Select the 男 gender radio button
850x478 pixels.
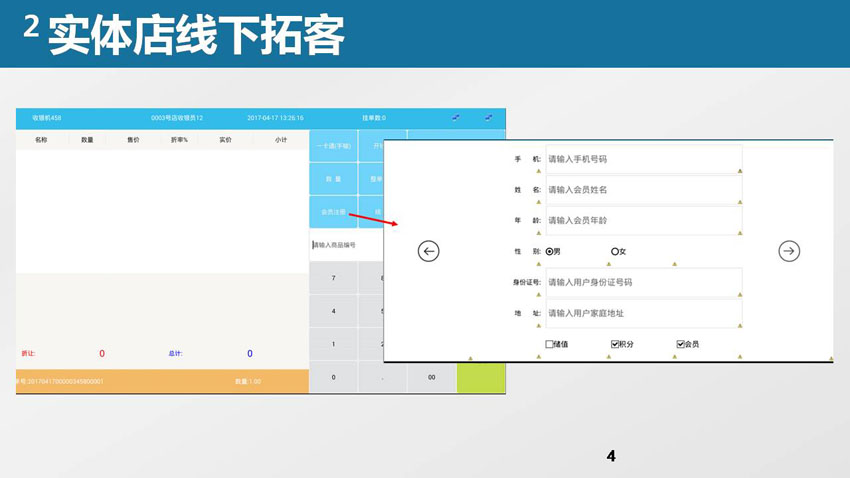(549, 251)
